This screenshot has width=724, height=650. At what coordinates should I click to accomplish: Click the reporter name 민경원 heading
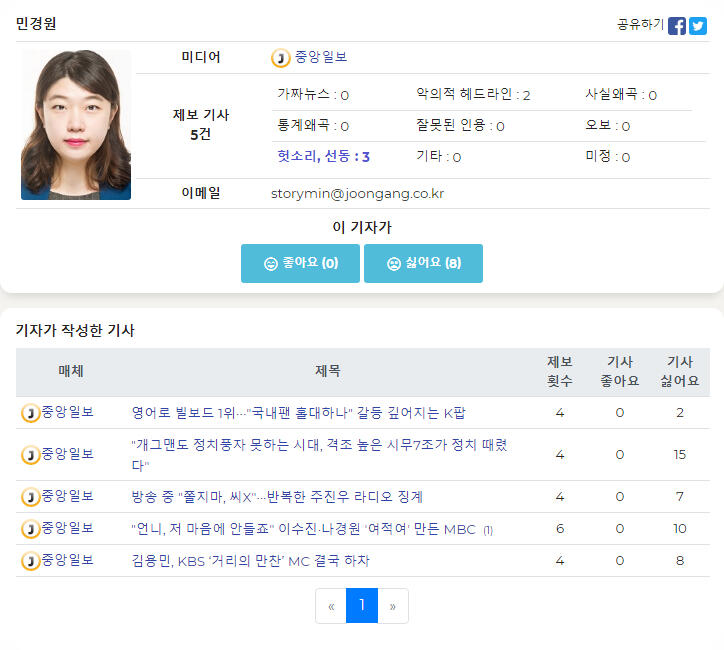click(x=36, y=24)
